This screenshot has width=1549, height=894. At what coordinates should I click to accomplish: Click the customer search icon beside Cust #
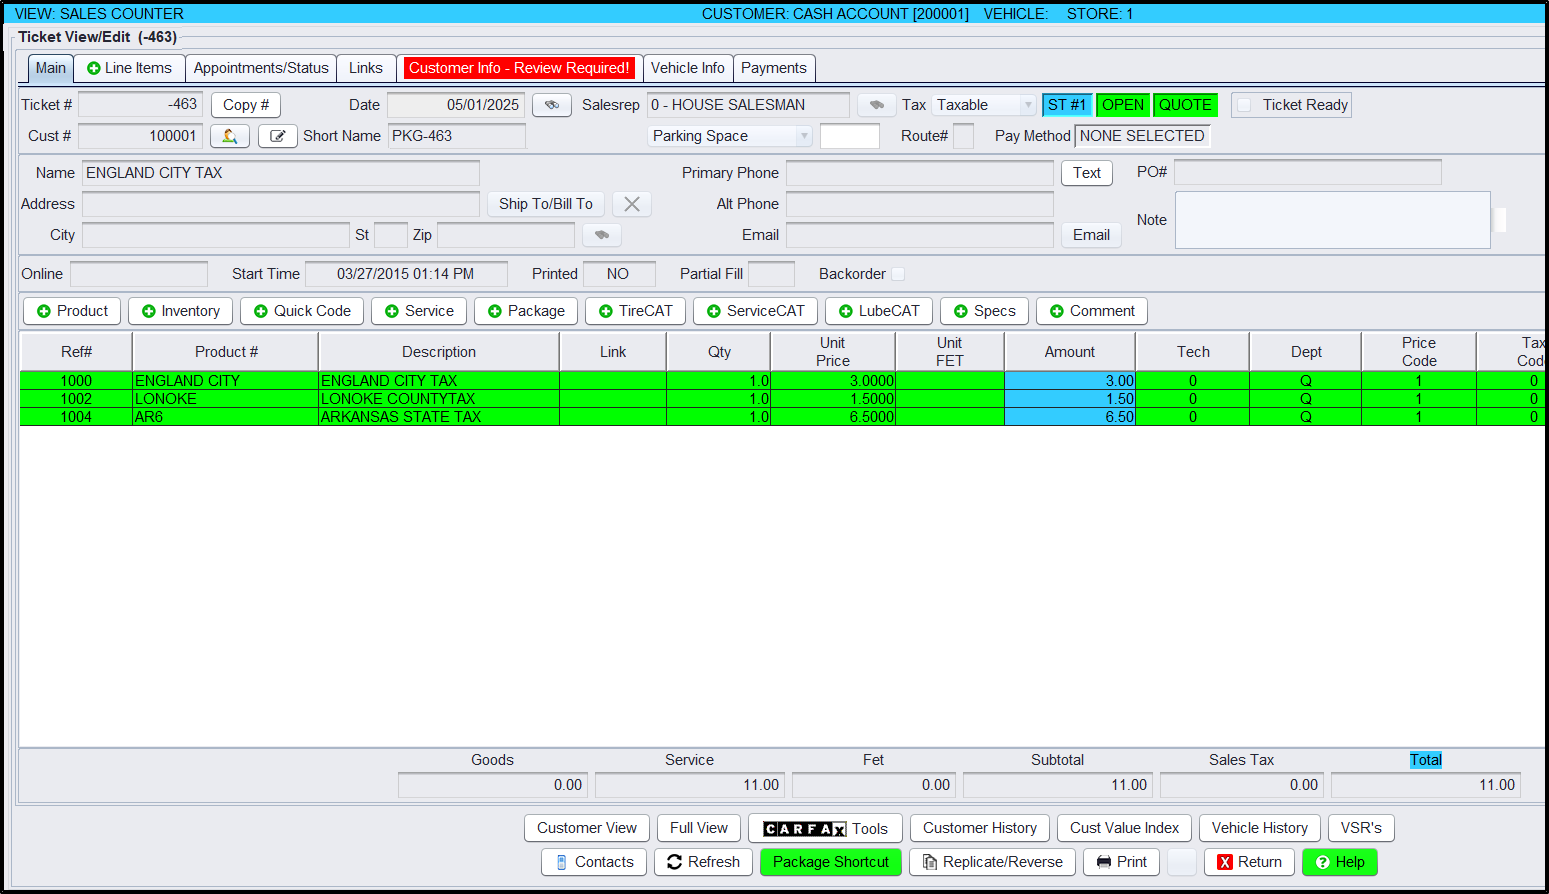229,136
